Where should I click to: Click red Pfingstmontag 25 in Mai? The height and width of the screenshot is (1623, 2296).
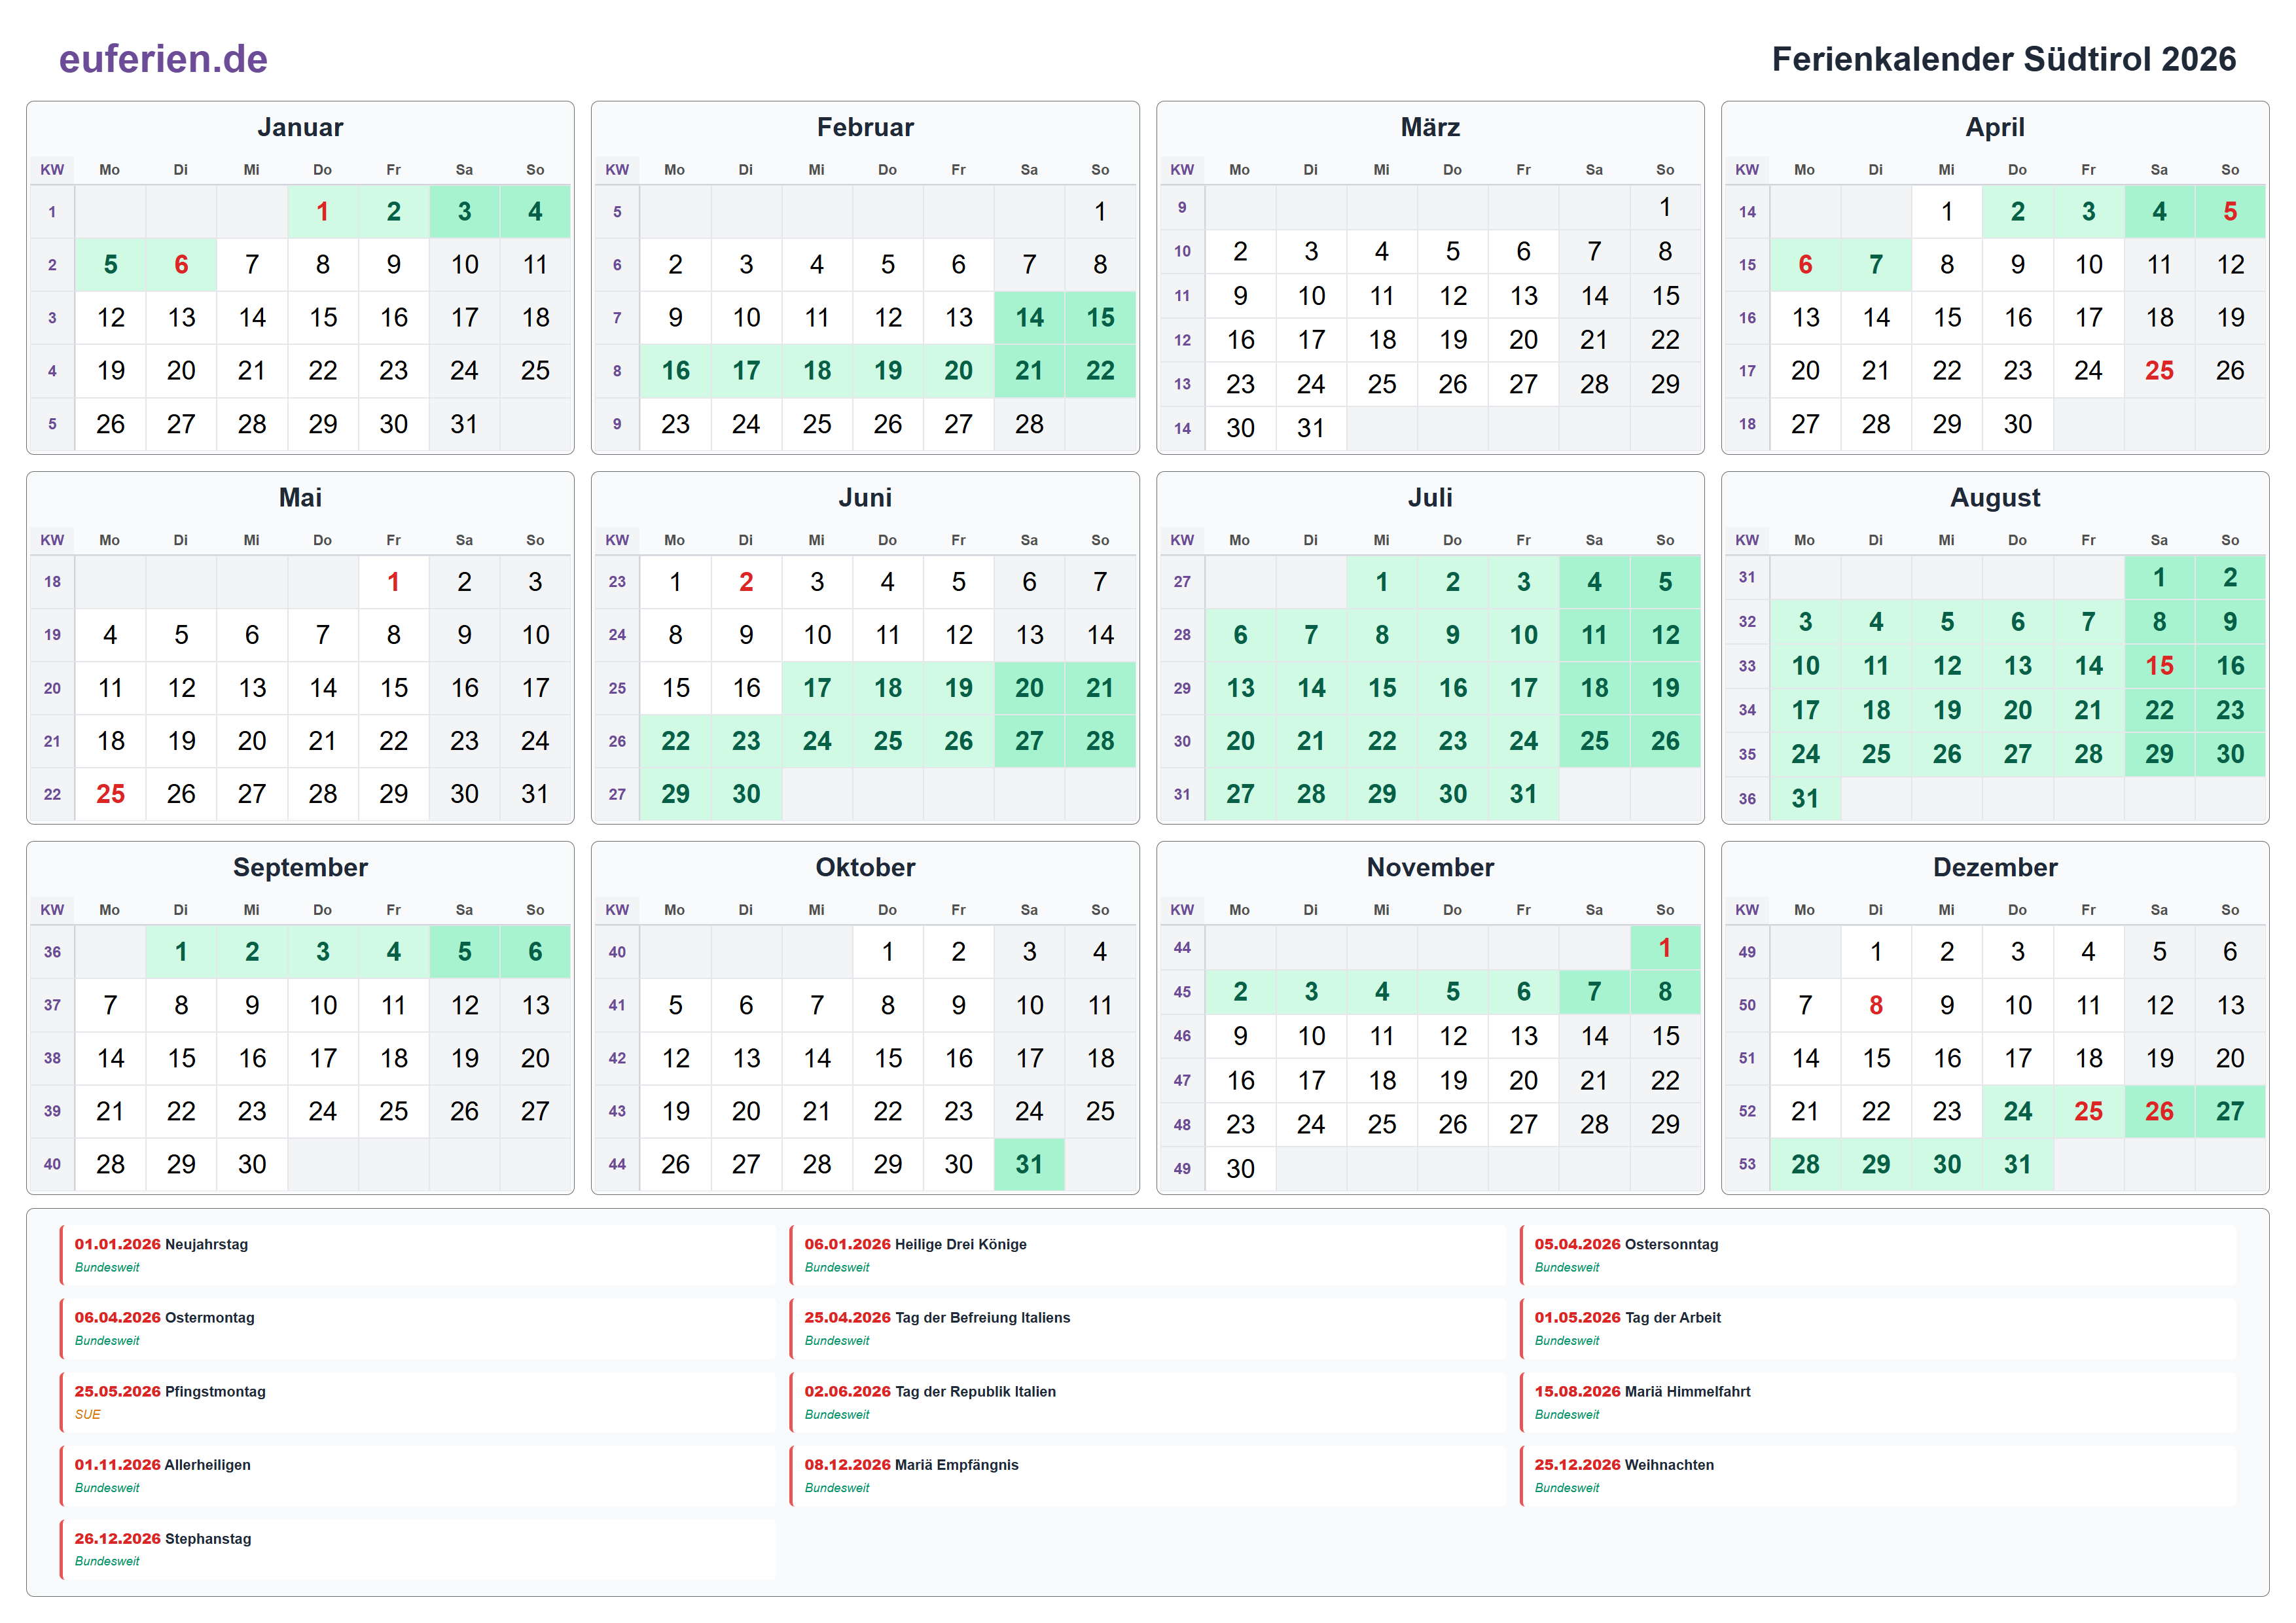tap(110, 794)
